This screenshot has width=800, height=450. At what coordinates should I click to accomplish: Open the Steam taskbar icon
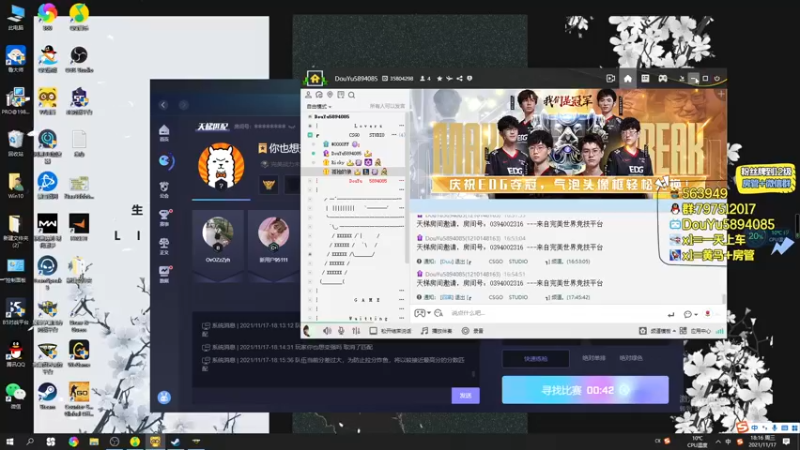click(175, 442)
